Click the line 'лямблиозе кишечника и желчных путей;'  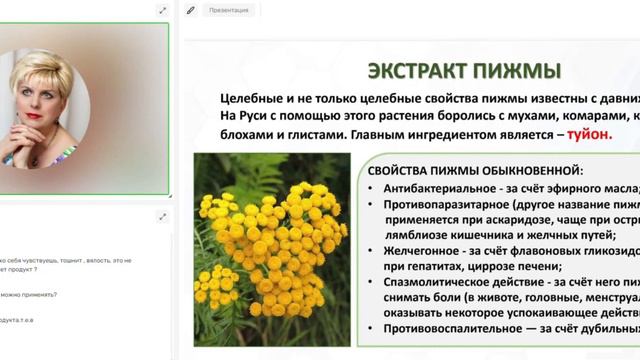click(x=500, y=235)
